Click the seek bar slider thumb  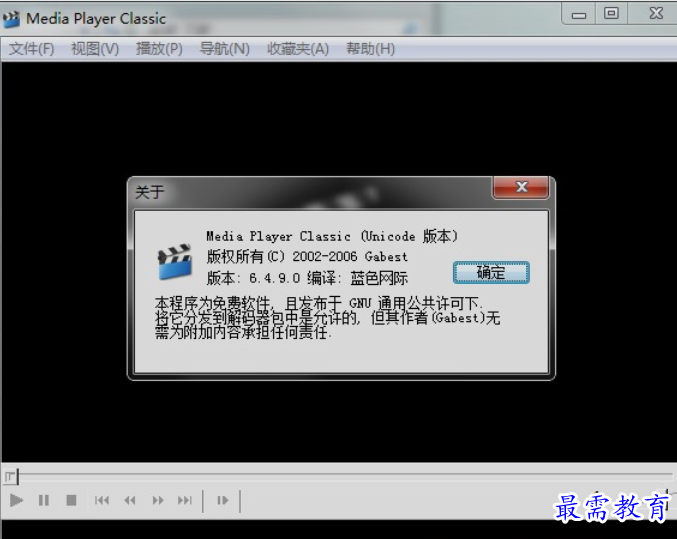[11, 476]
